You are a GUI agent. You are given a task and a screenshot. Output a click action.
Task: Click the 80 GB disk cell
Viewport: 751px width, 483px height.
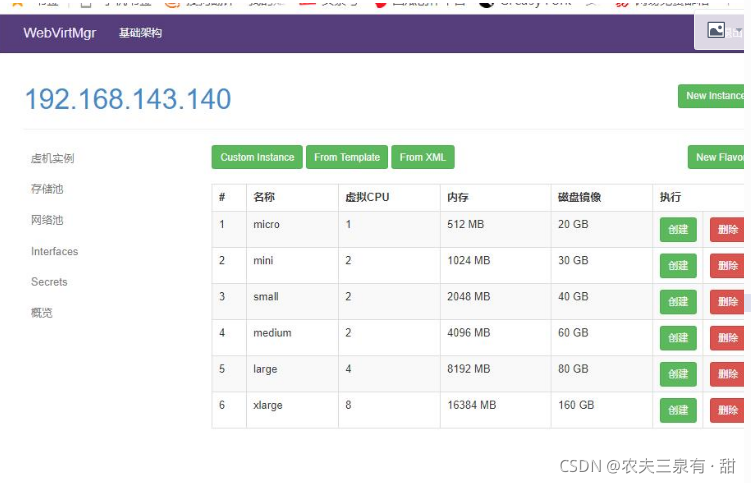tap(602, 374)
